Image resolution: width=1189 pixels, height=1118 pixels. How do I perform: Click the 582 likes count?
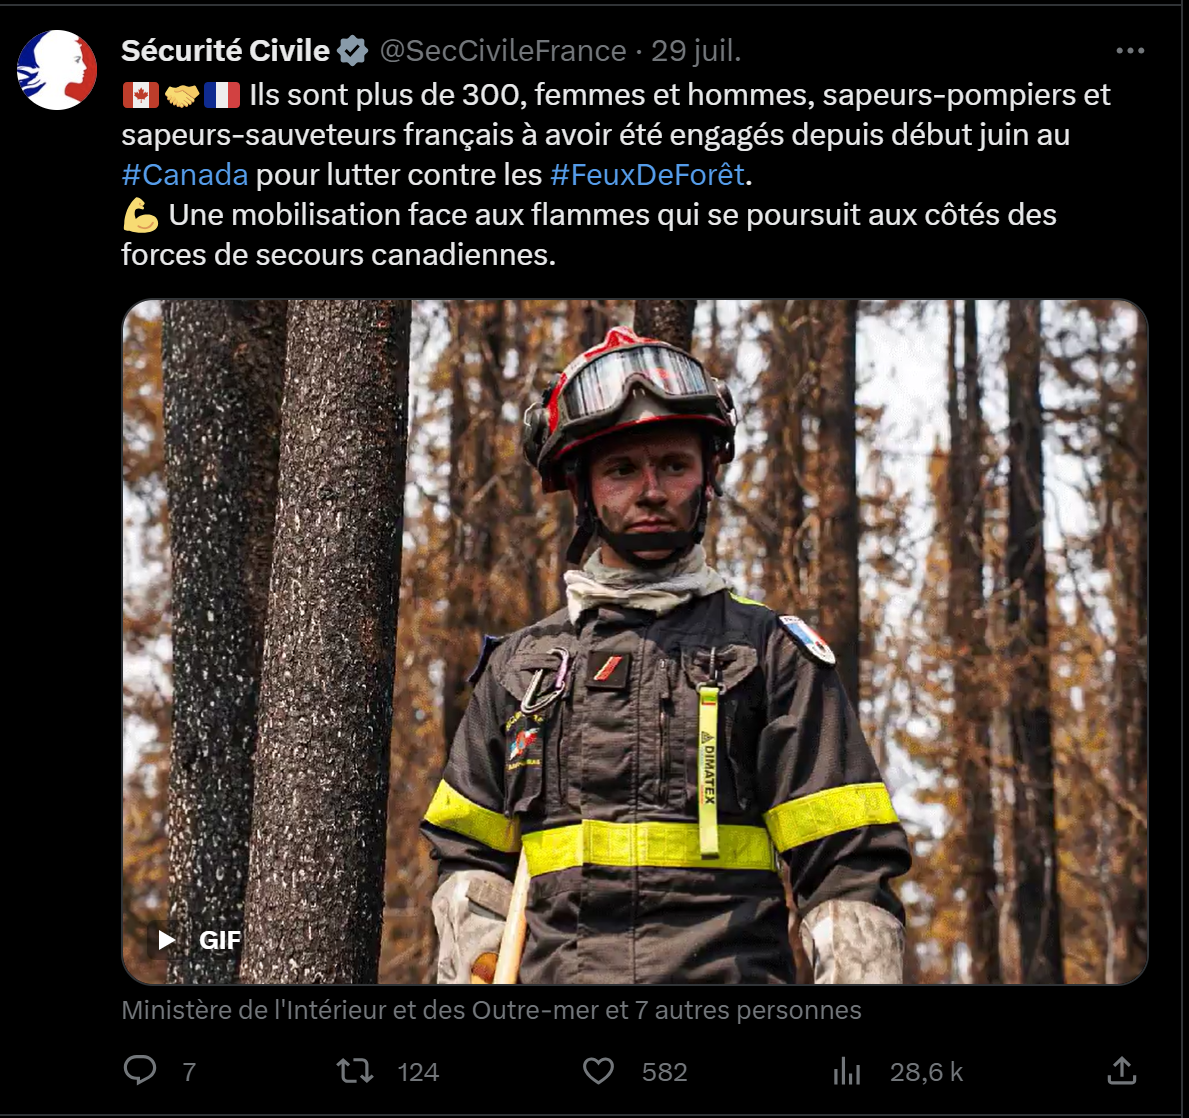pyautogui.click(x=664, y=1072)
